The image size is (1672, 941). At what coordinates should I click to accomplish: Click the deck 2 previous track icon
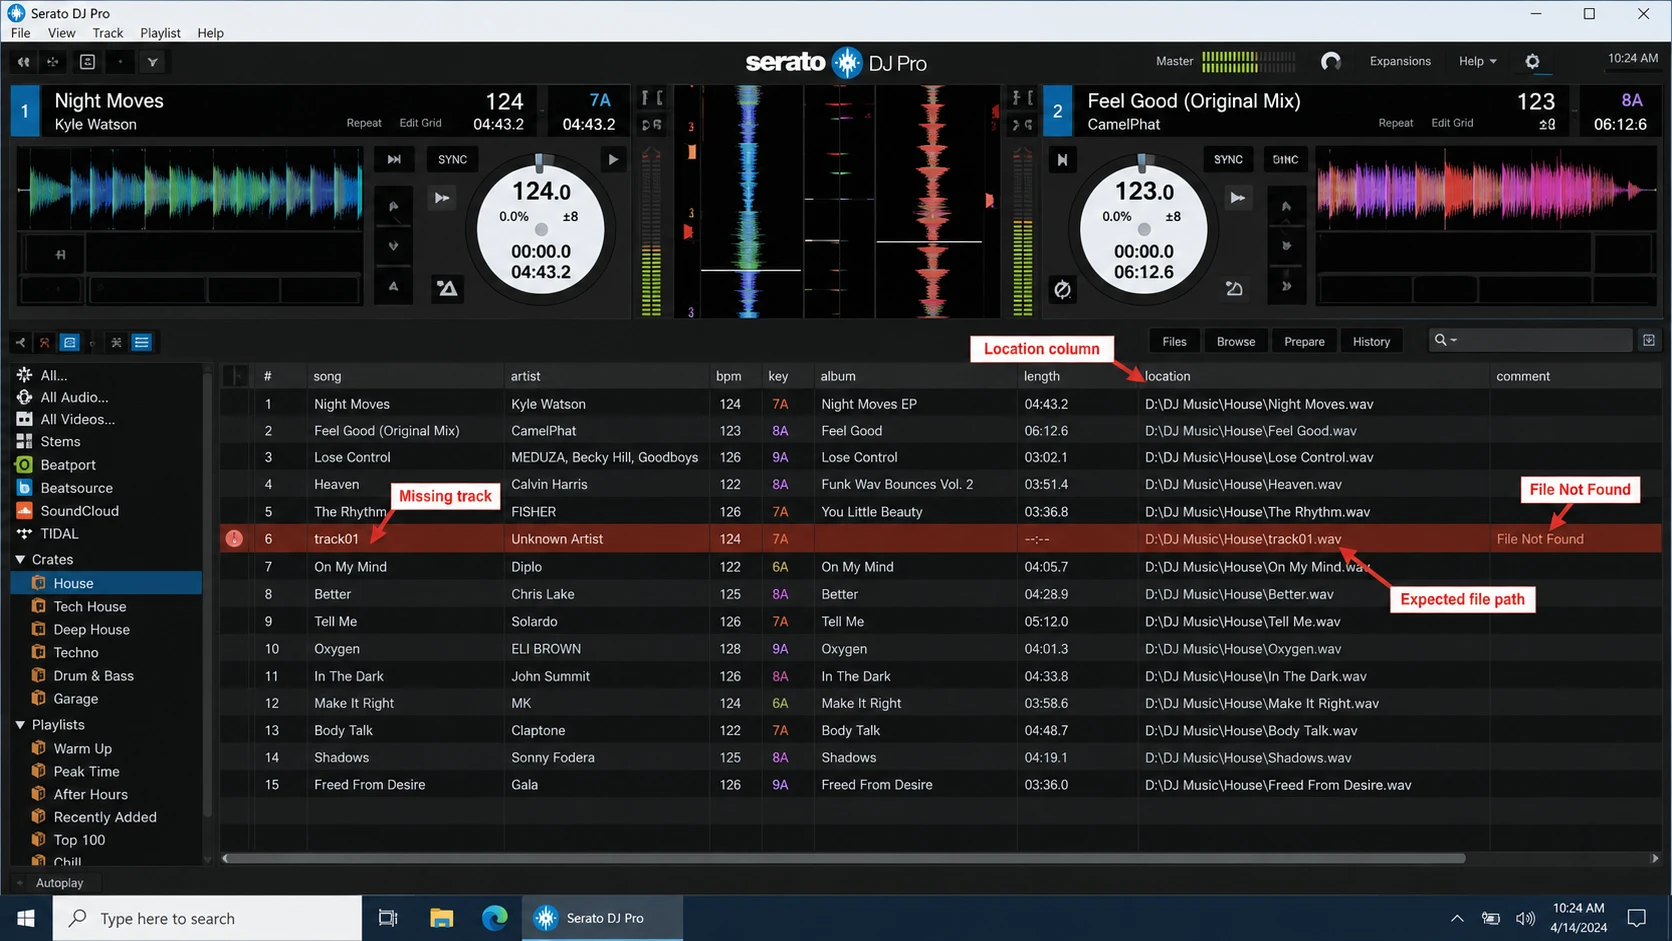pyautogui.click(x=1062, y=160)
